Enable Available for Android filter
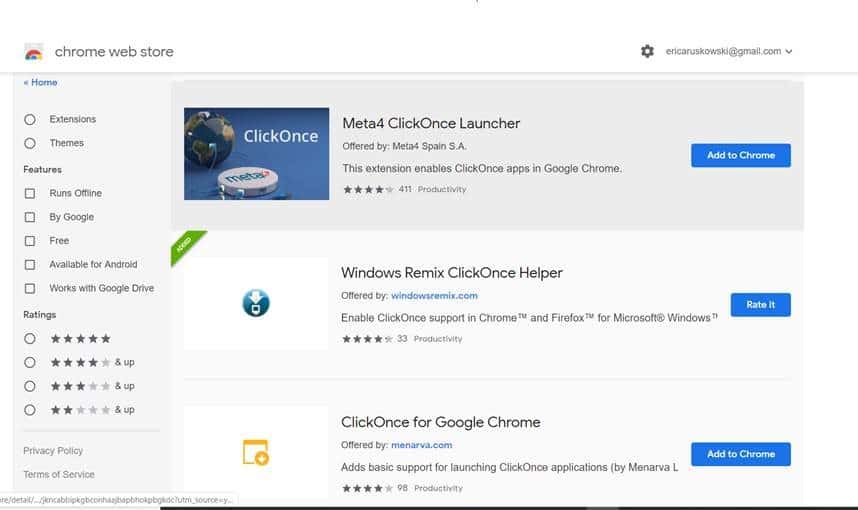This screenshot has width=858, height=510. [30, 265]
